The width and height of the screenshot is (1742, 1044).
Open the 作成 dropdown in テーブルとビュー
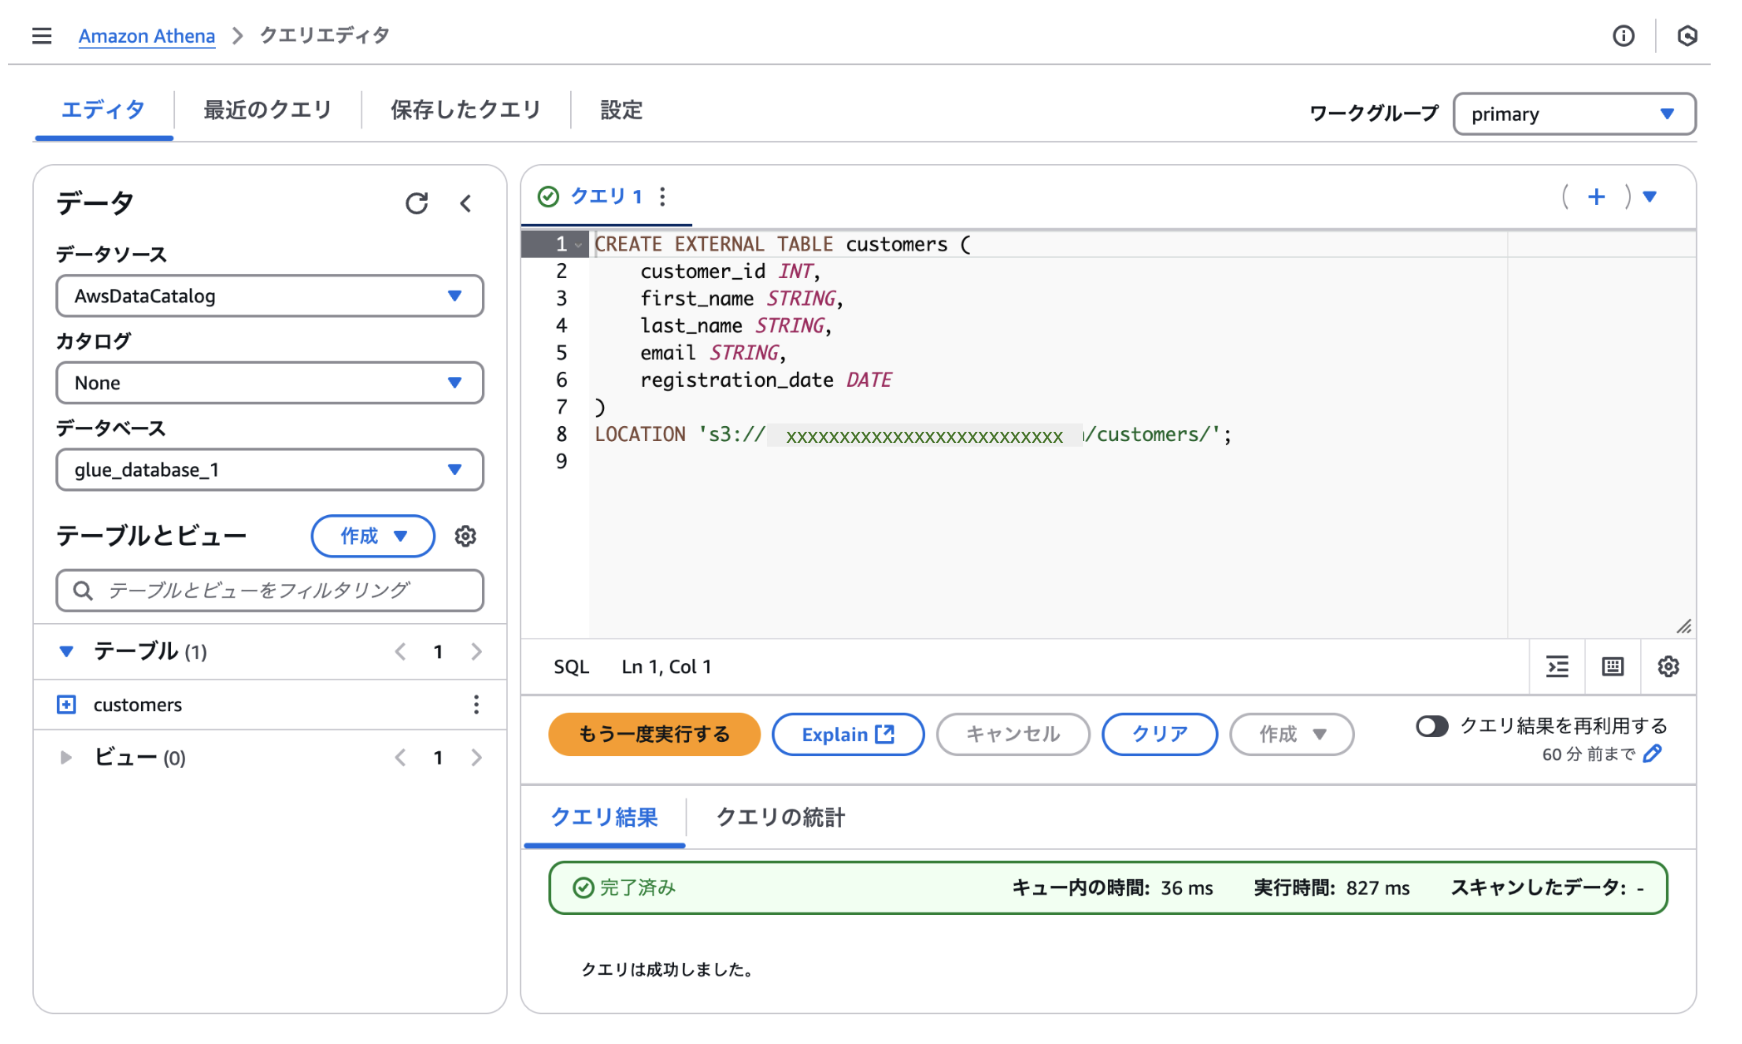click(373, 536)
